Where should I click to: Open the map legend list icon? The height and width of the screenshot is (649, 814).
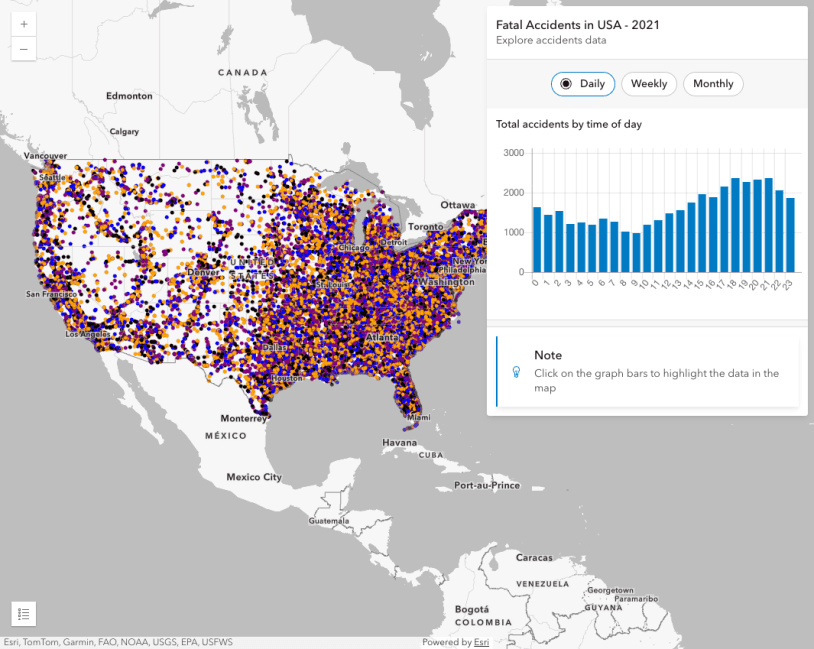(24, 613)
